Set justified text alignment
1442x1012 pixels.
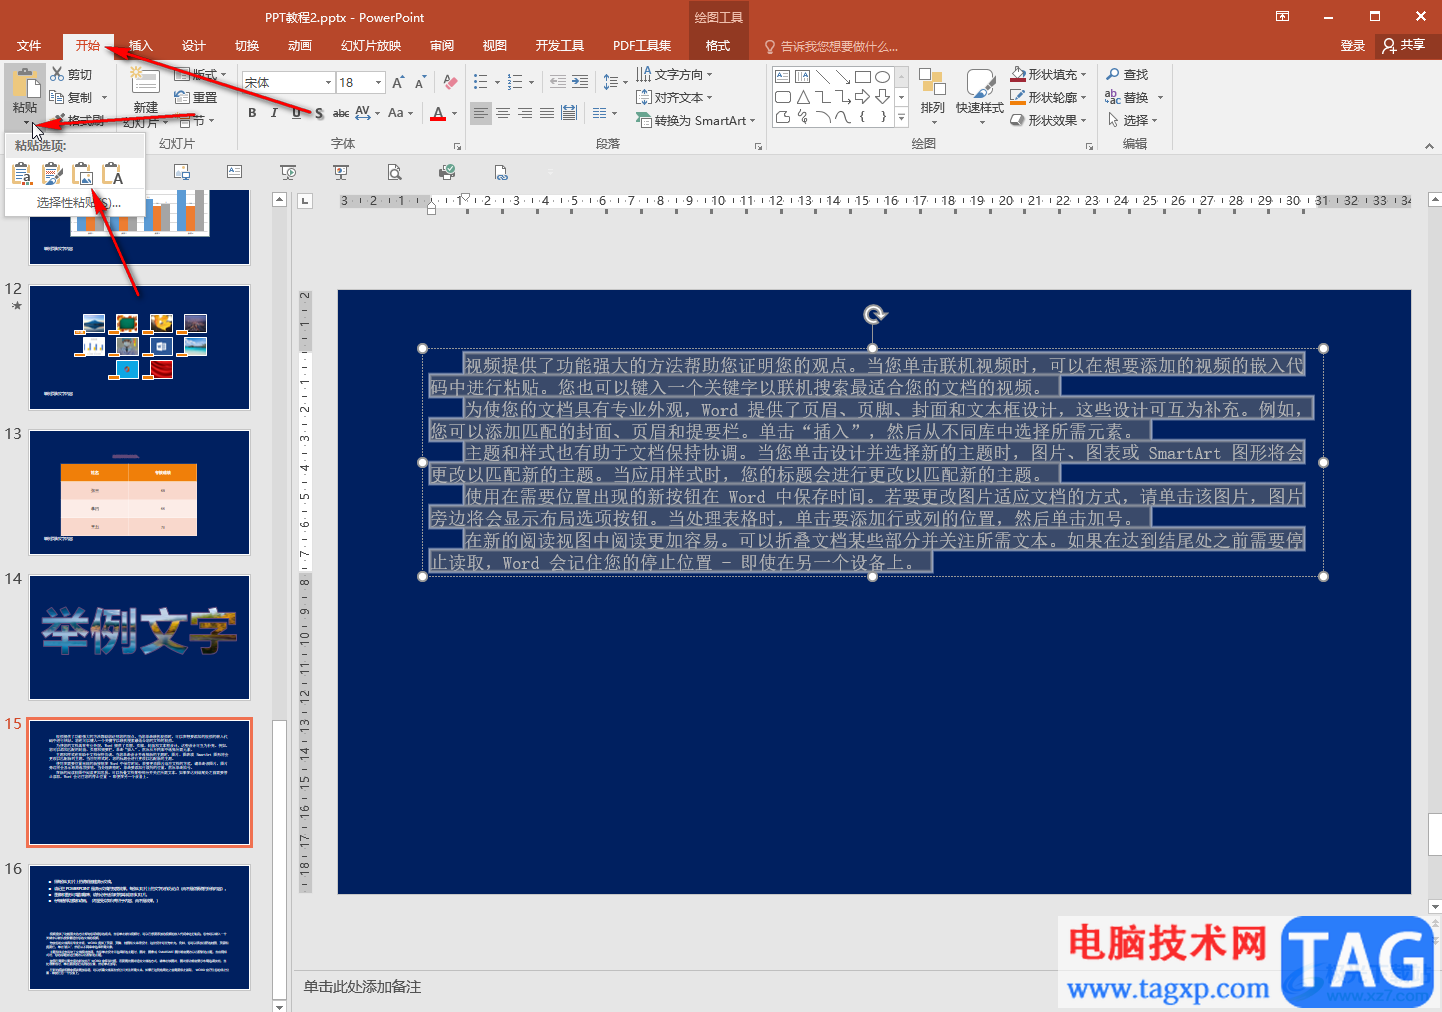coord(547,113)
